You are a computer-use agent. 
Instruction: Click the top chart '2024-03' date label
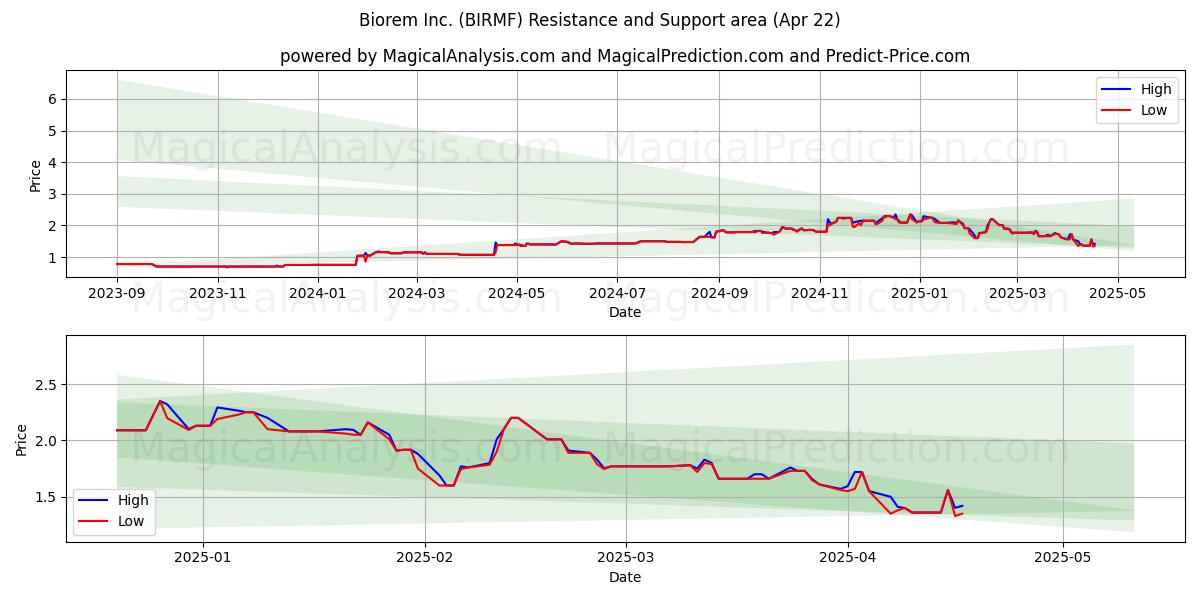coord(416,294)
